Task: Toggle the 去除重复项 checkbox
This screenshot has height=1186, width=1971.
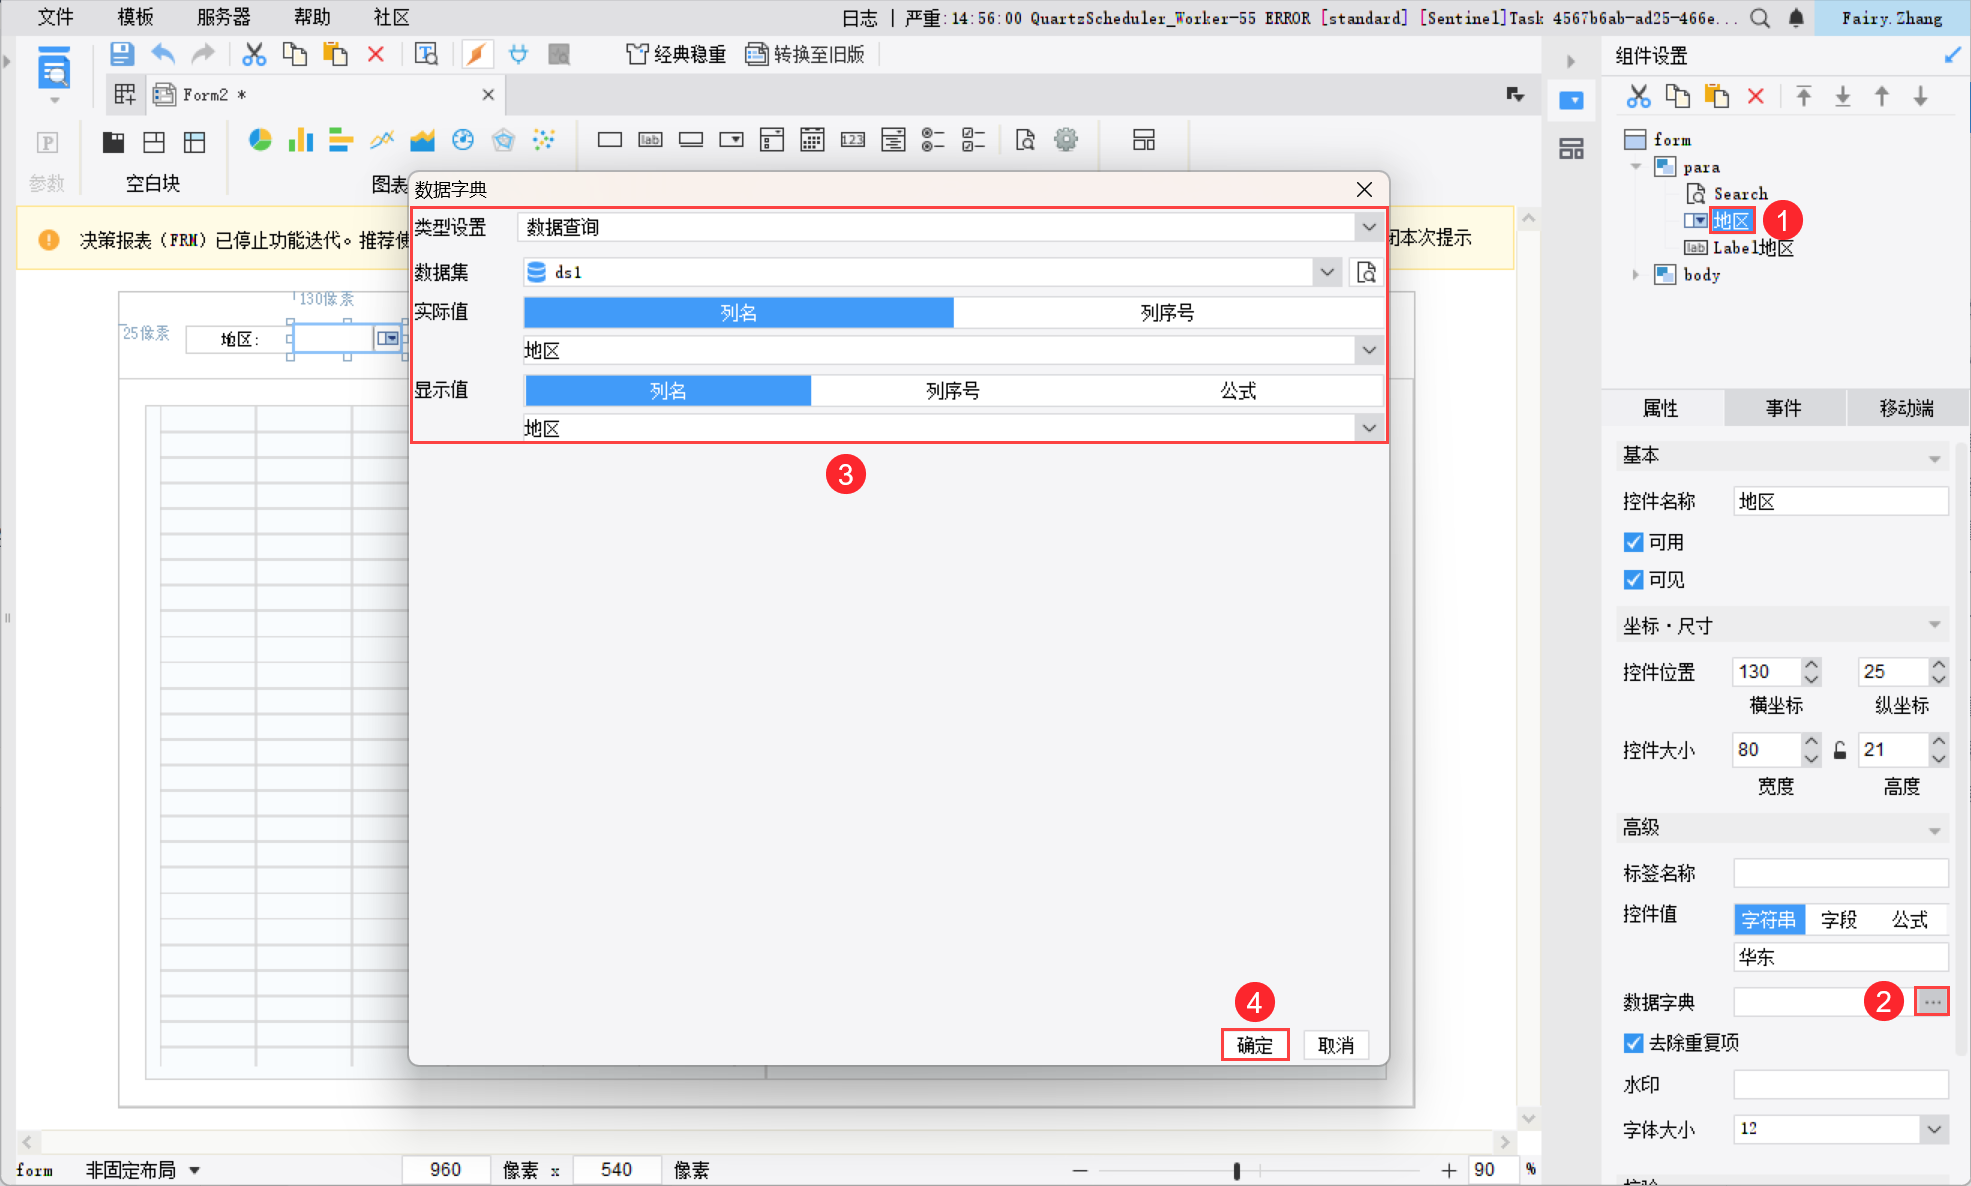Action: click(x=1633, y=1043)
